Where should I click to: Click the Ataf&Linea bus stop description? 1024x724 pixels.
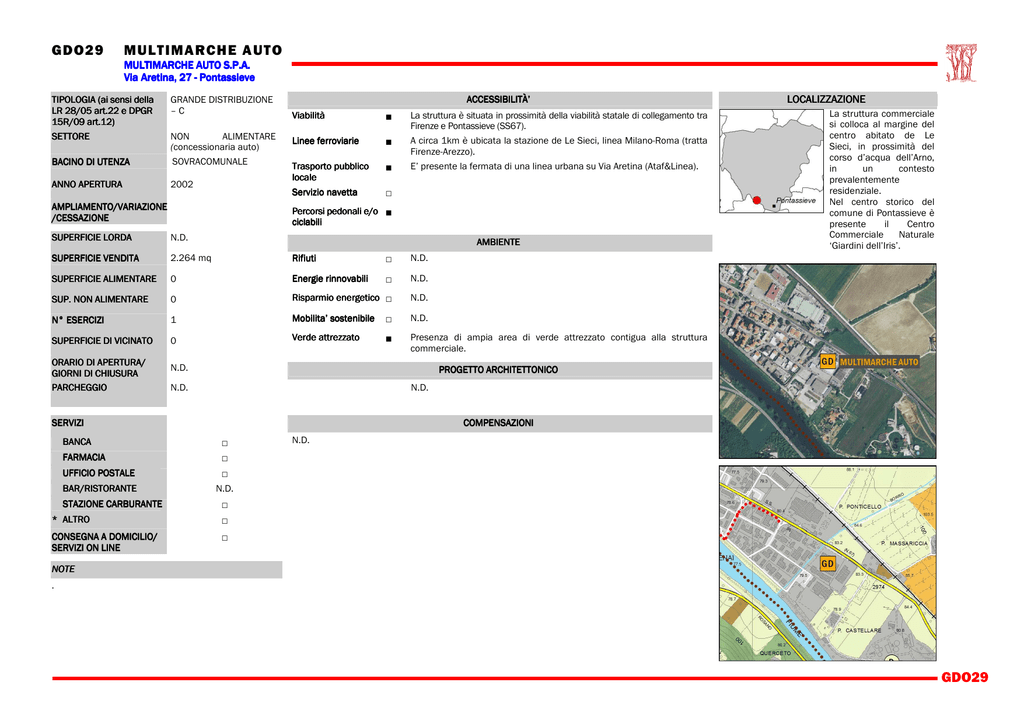pyautogui.click(x=554, y=166)
